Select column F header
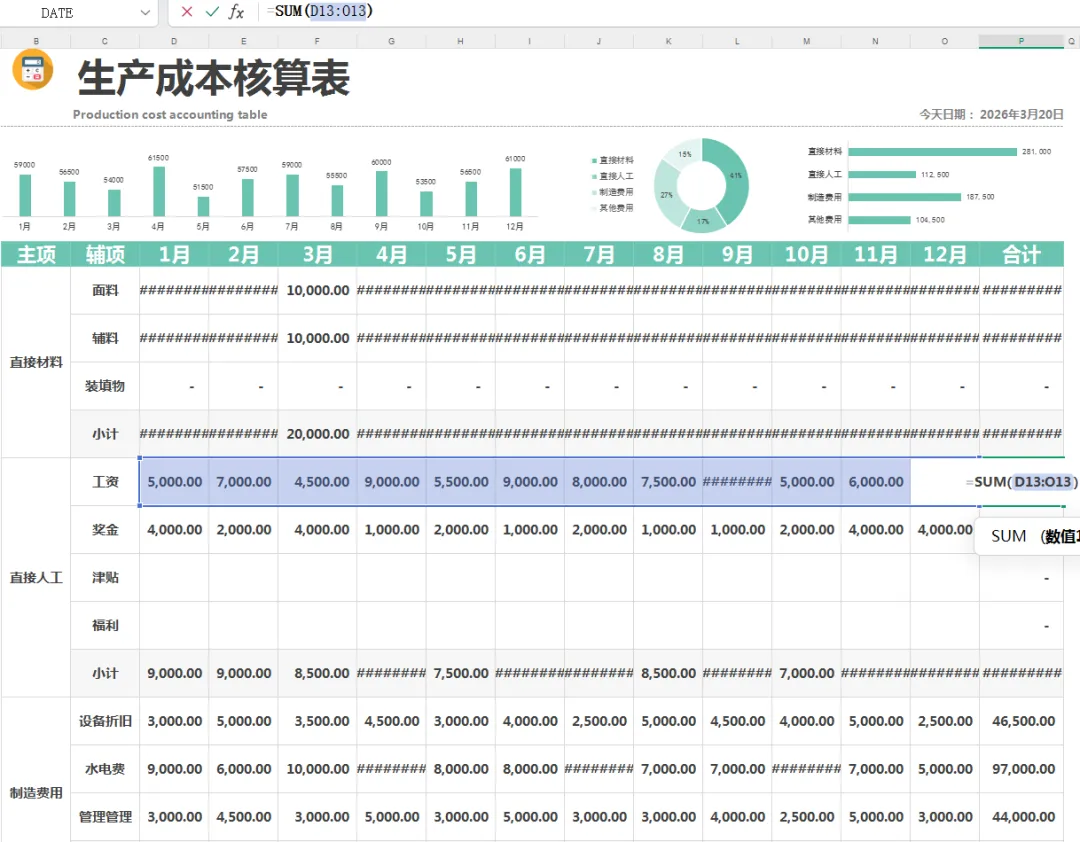 pos(317,41)
